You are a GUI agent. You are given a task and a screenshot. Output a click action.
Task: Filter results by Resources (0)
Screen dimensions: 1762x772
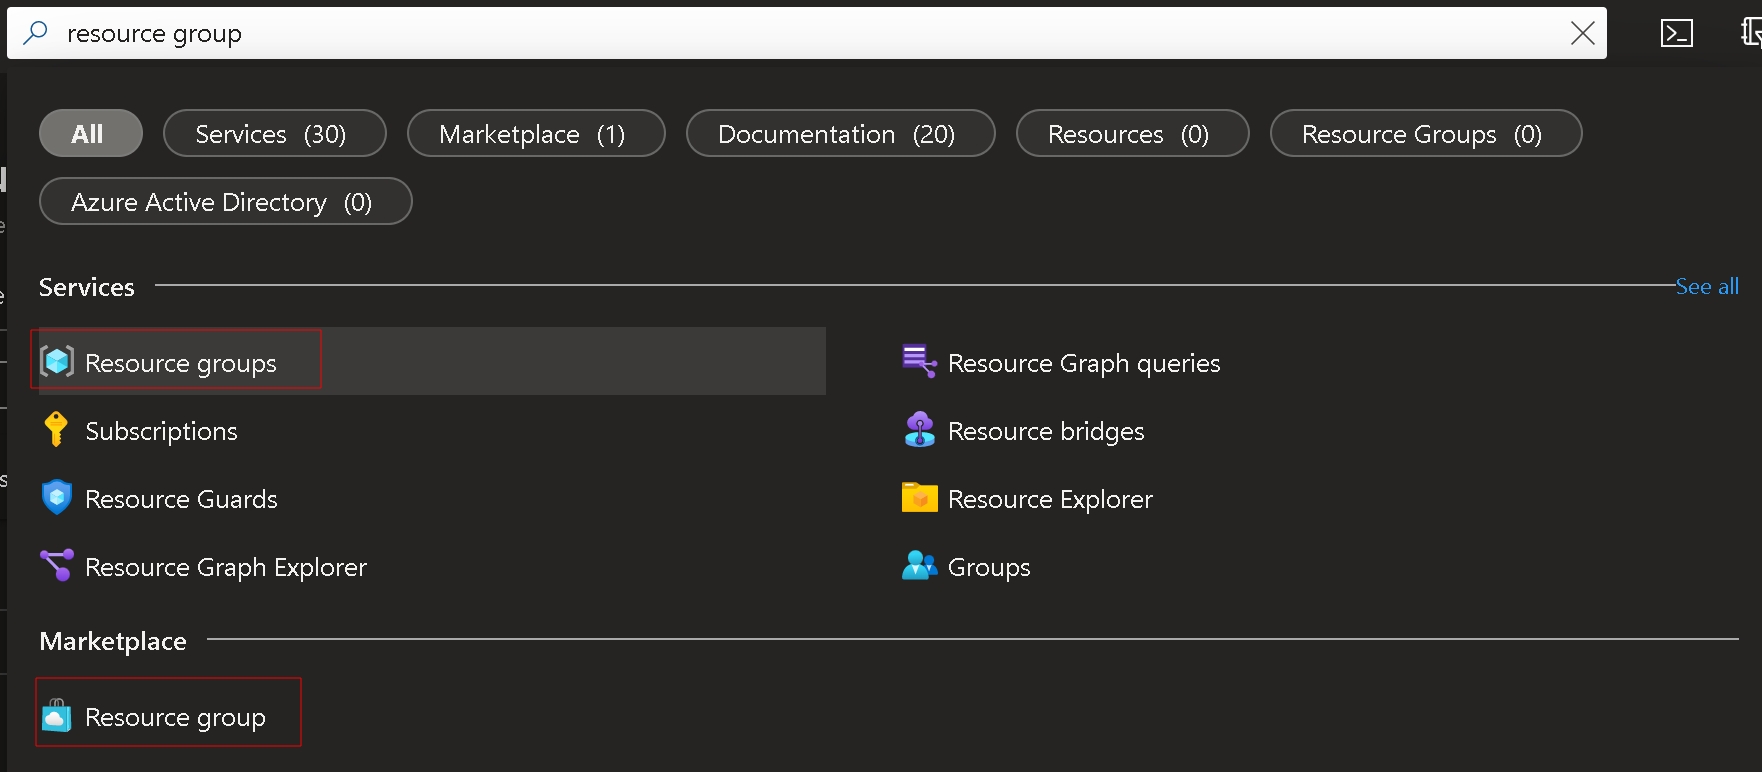1133,133
